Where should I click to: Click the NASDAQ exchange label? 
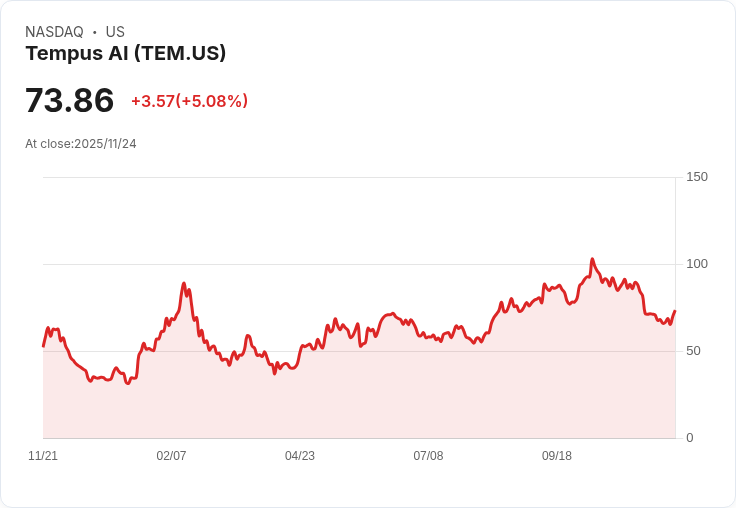pyautogui.click(x=54, y=32)
